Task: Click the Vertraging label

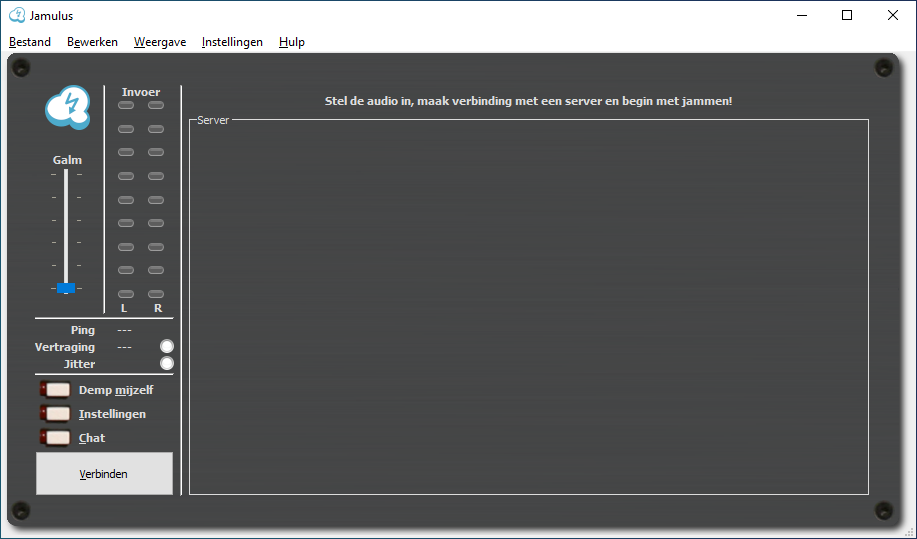Action: [65, 347]
